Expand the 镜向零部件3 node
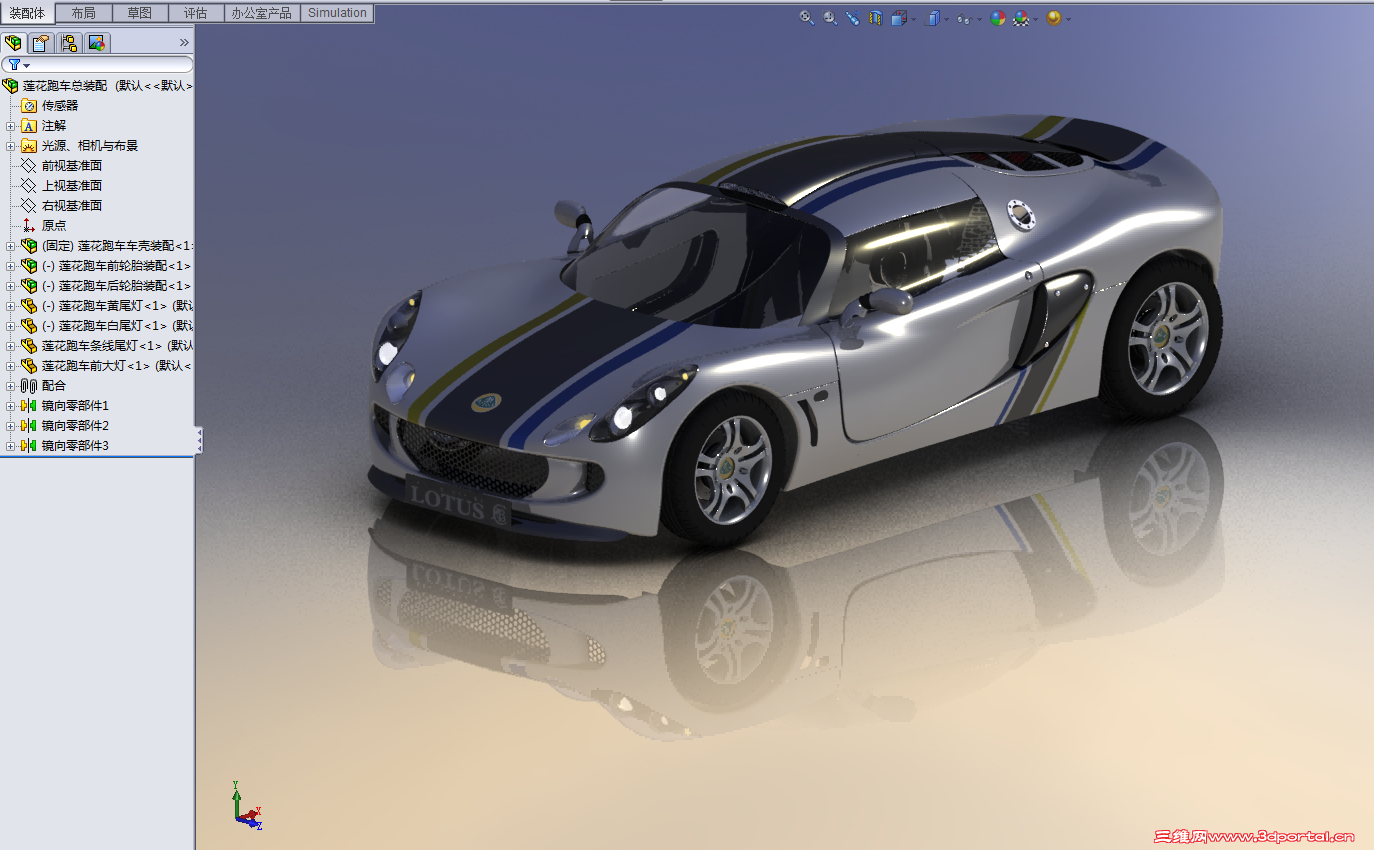 pos(10,445)
